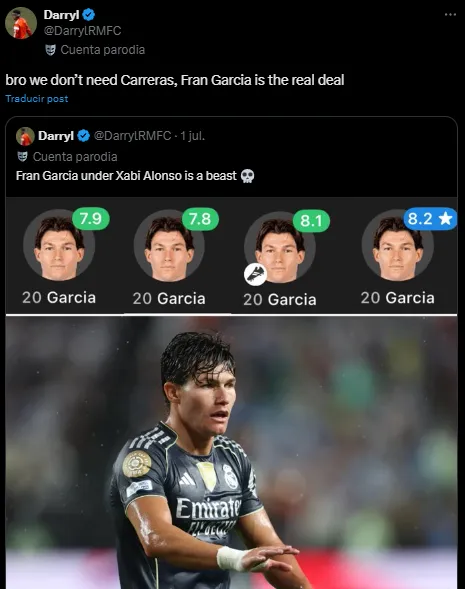465x589 pixels.
Task: Open the @DarrylRMFC handle at top
Action: (83, 31)
